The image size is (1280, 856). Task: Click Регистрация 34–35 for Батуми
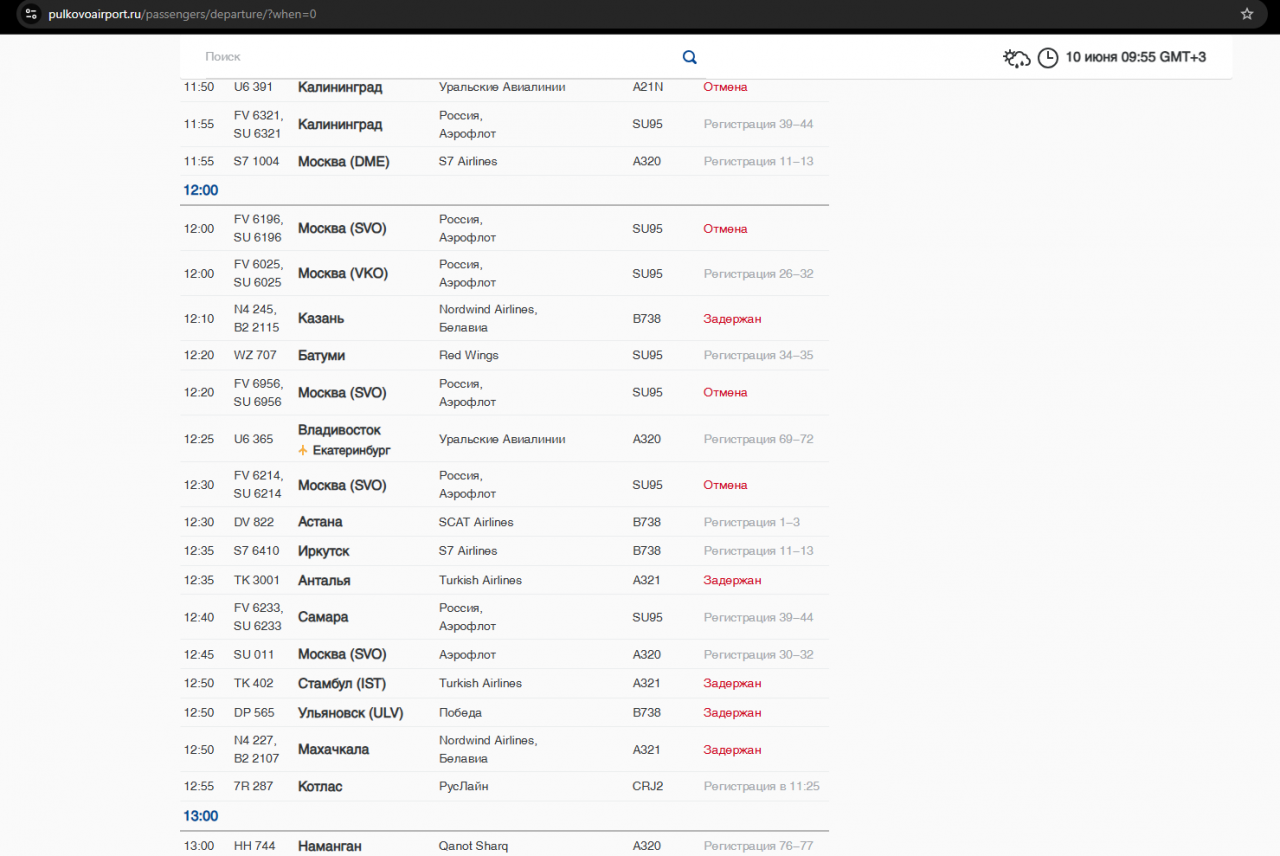pyautogui.click(x=758, y=355)
